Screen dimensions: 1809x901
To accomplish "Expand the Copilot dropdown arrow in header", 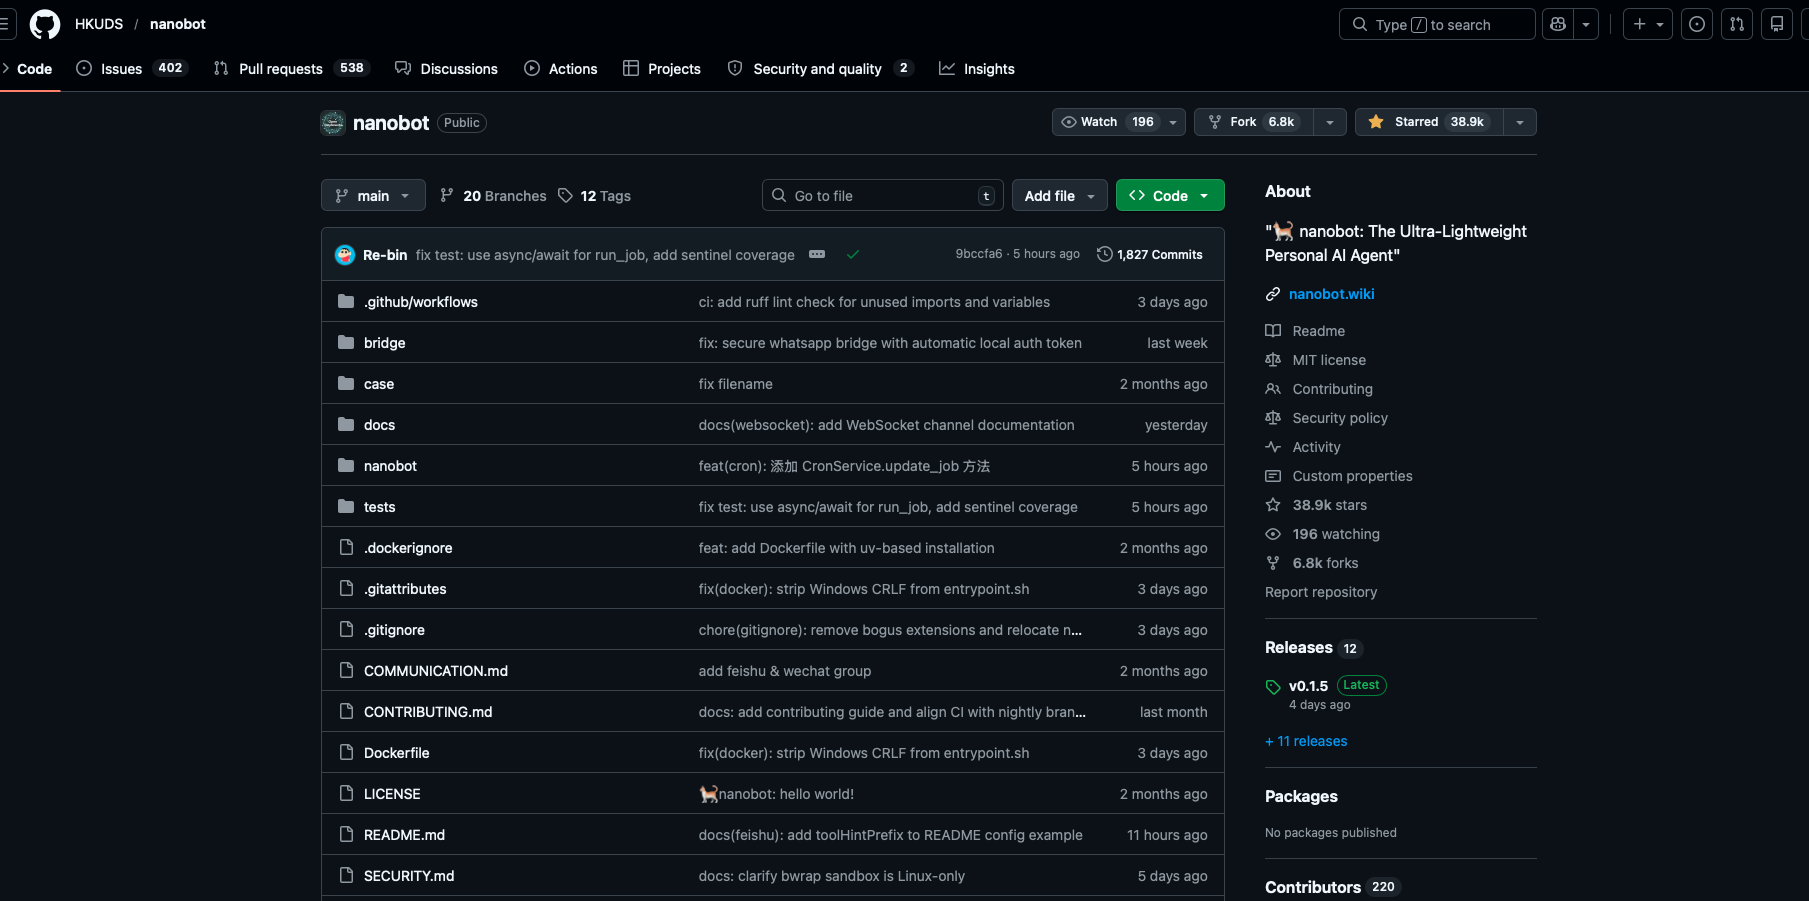I will tap(1586, 24).
